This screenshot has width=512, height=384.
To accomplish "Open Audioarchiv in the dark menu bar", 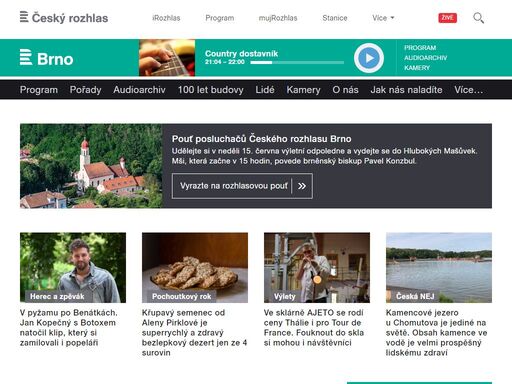I will (139, 90).
